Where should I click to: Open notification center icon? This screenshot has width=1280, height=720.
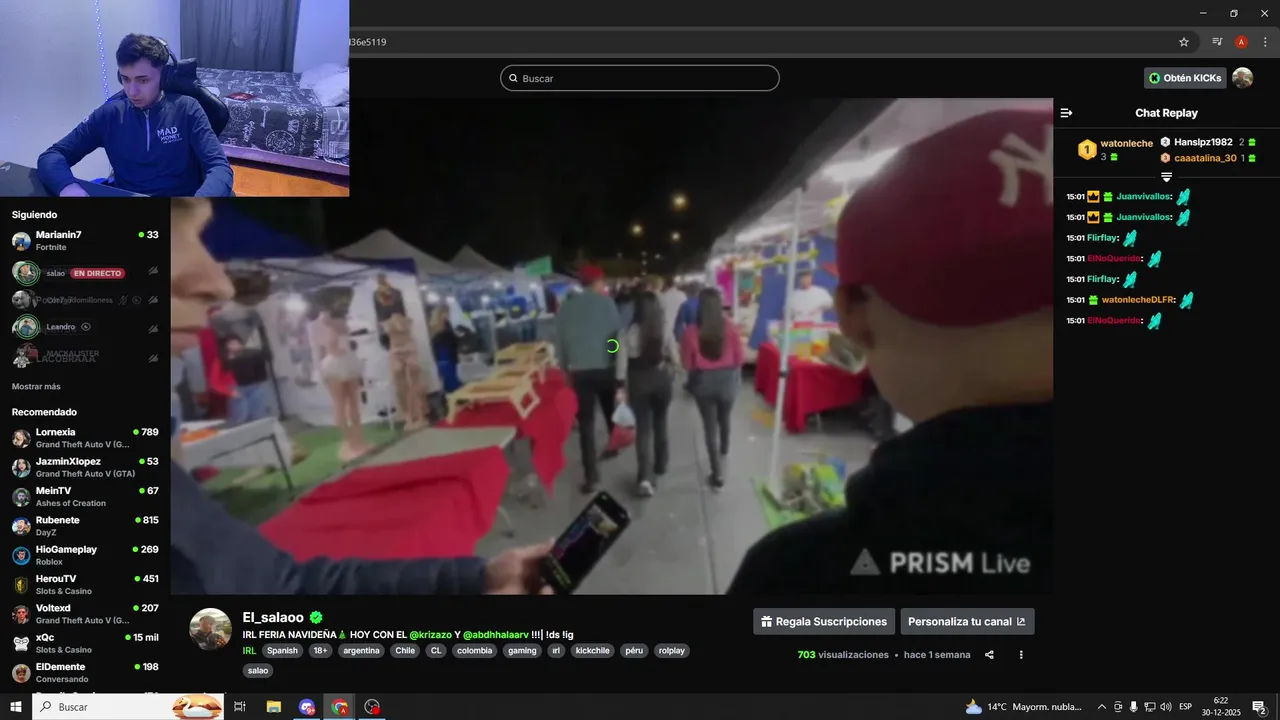point(1260,707)
